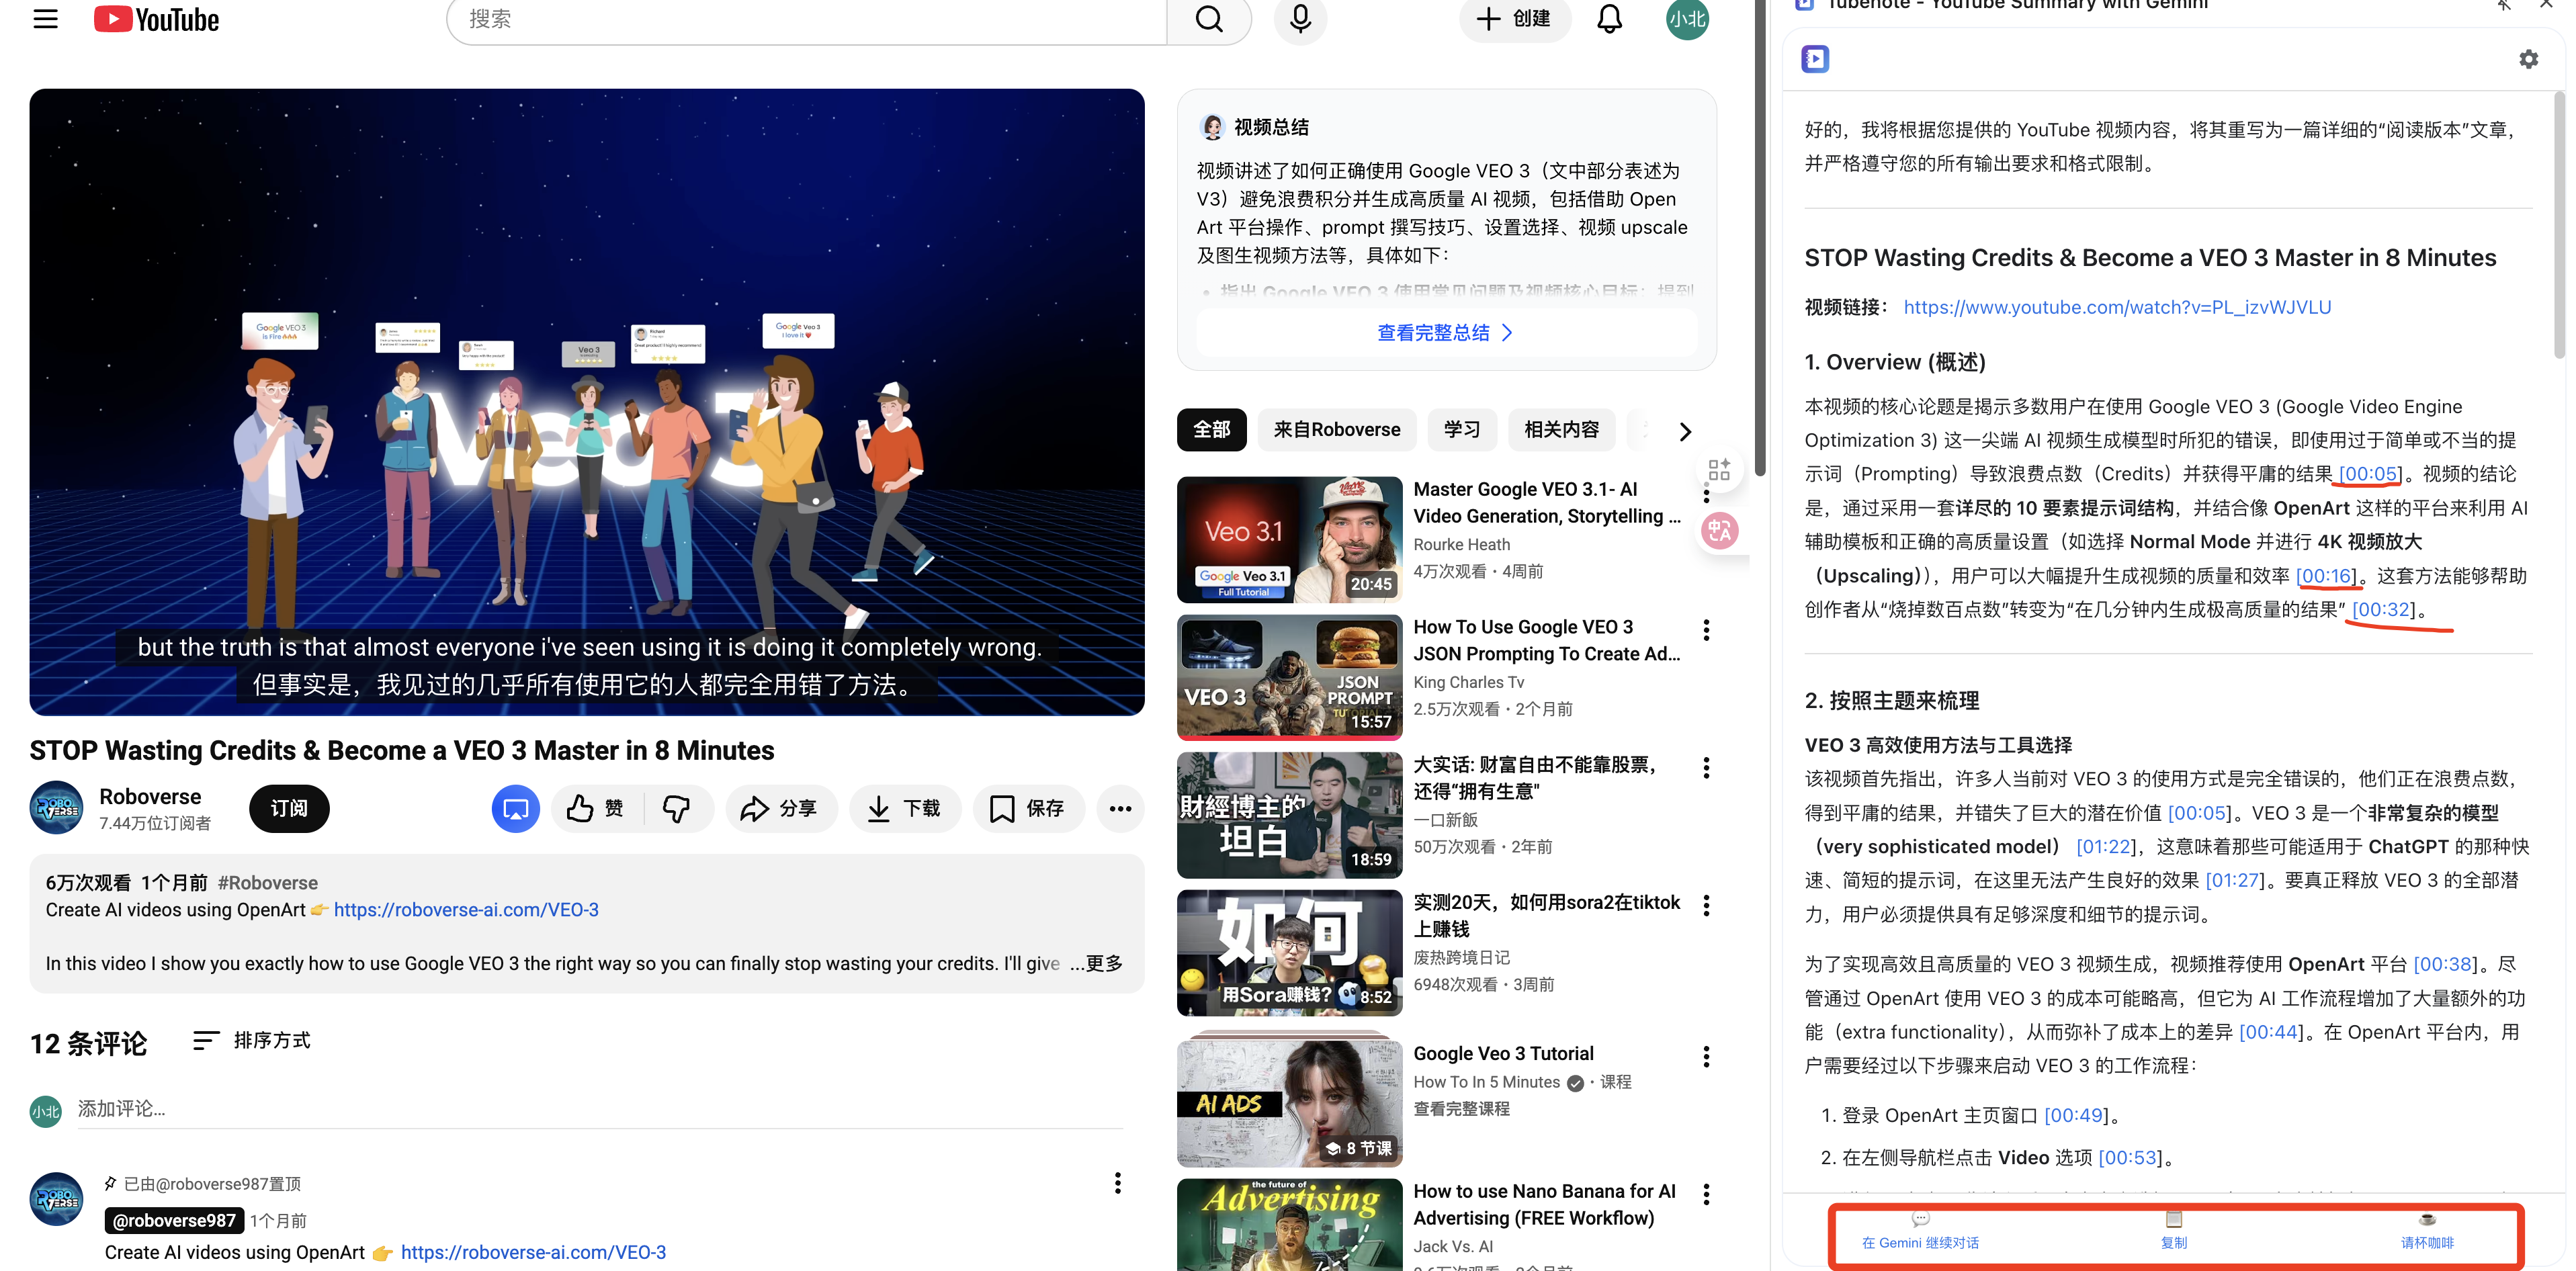
Task: Open the 00:16 timestamp link in overview
Action: click(x=2325, y=576)
